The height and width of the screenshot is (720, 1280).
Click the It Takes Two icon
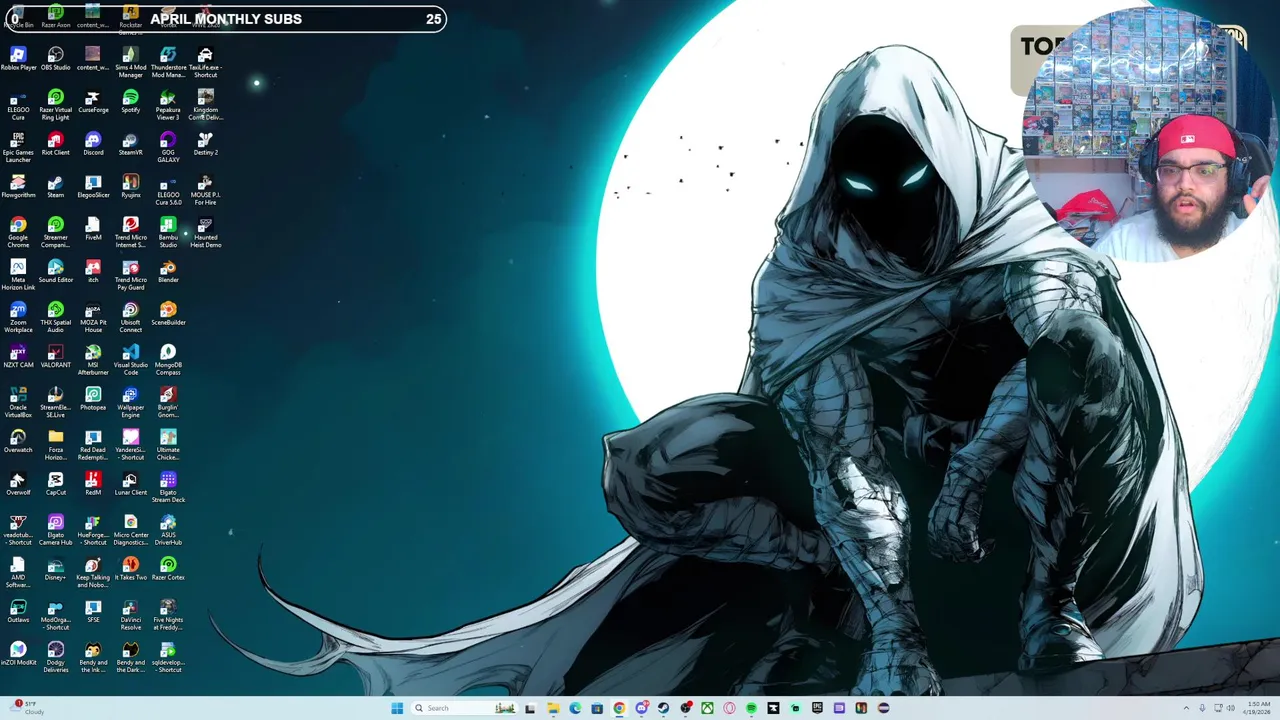[130, 569]
